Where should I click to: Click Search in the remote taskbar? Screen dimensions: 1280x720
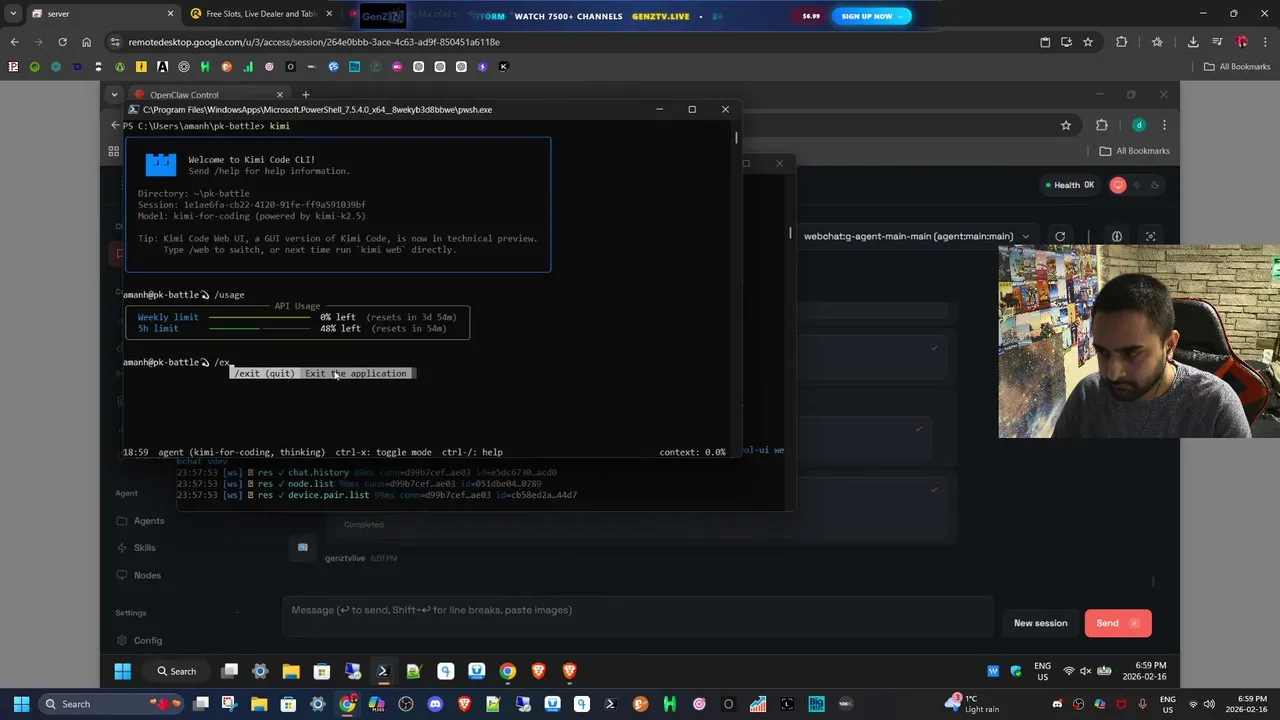[176, 671]
